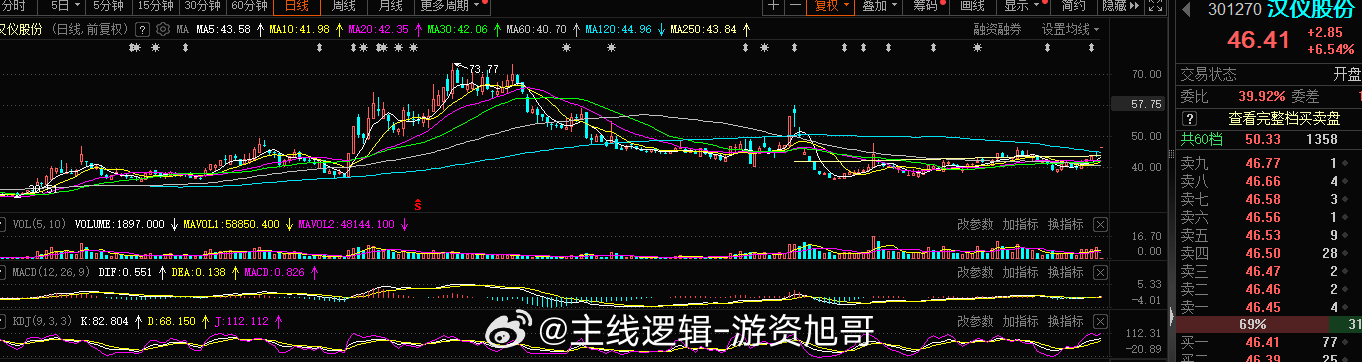Click 换指标 in the MACD panel
1362x362 pixels.
(x=1066, y=272)
